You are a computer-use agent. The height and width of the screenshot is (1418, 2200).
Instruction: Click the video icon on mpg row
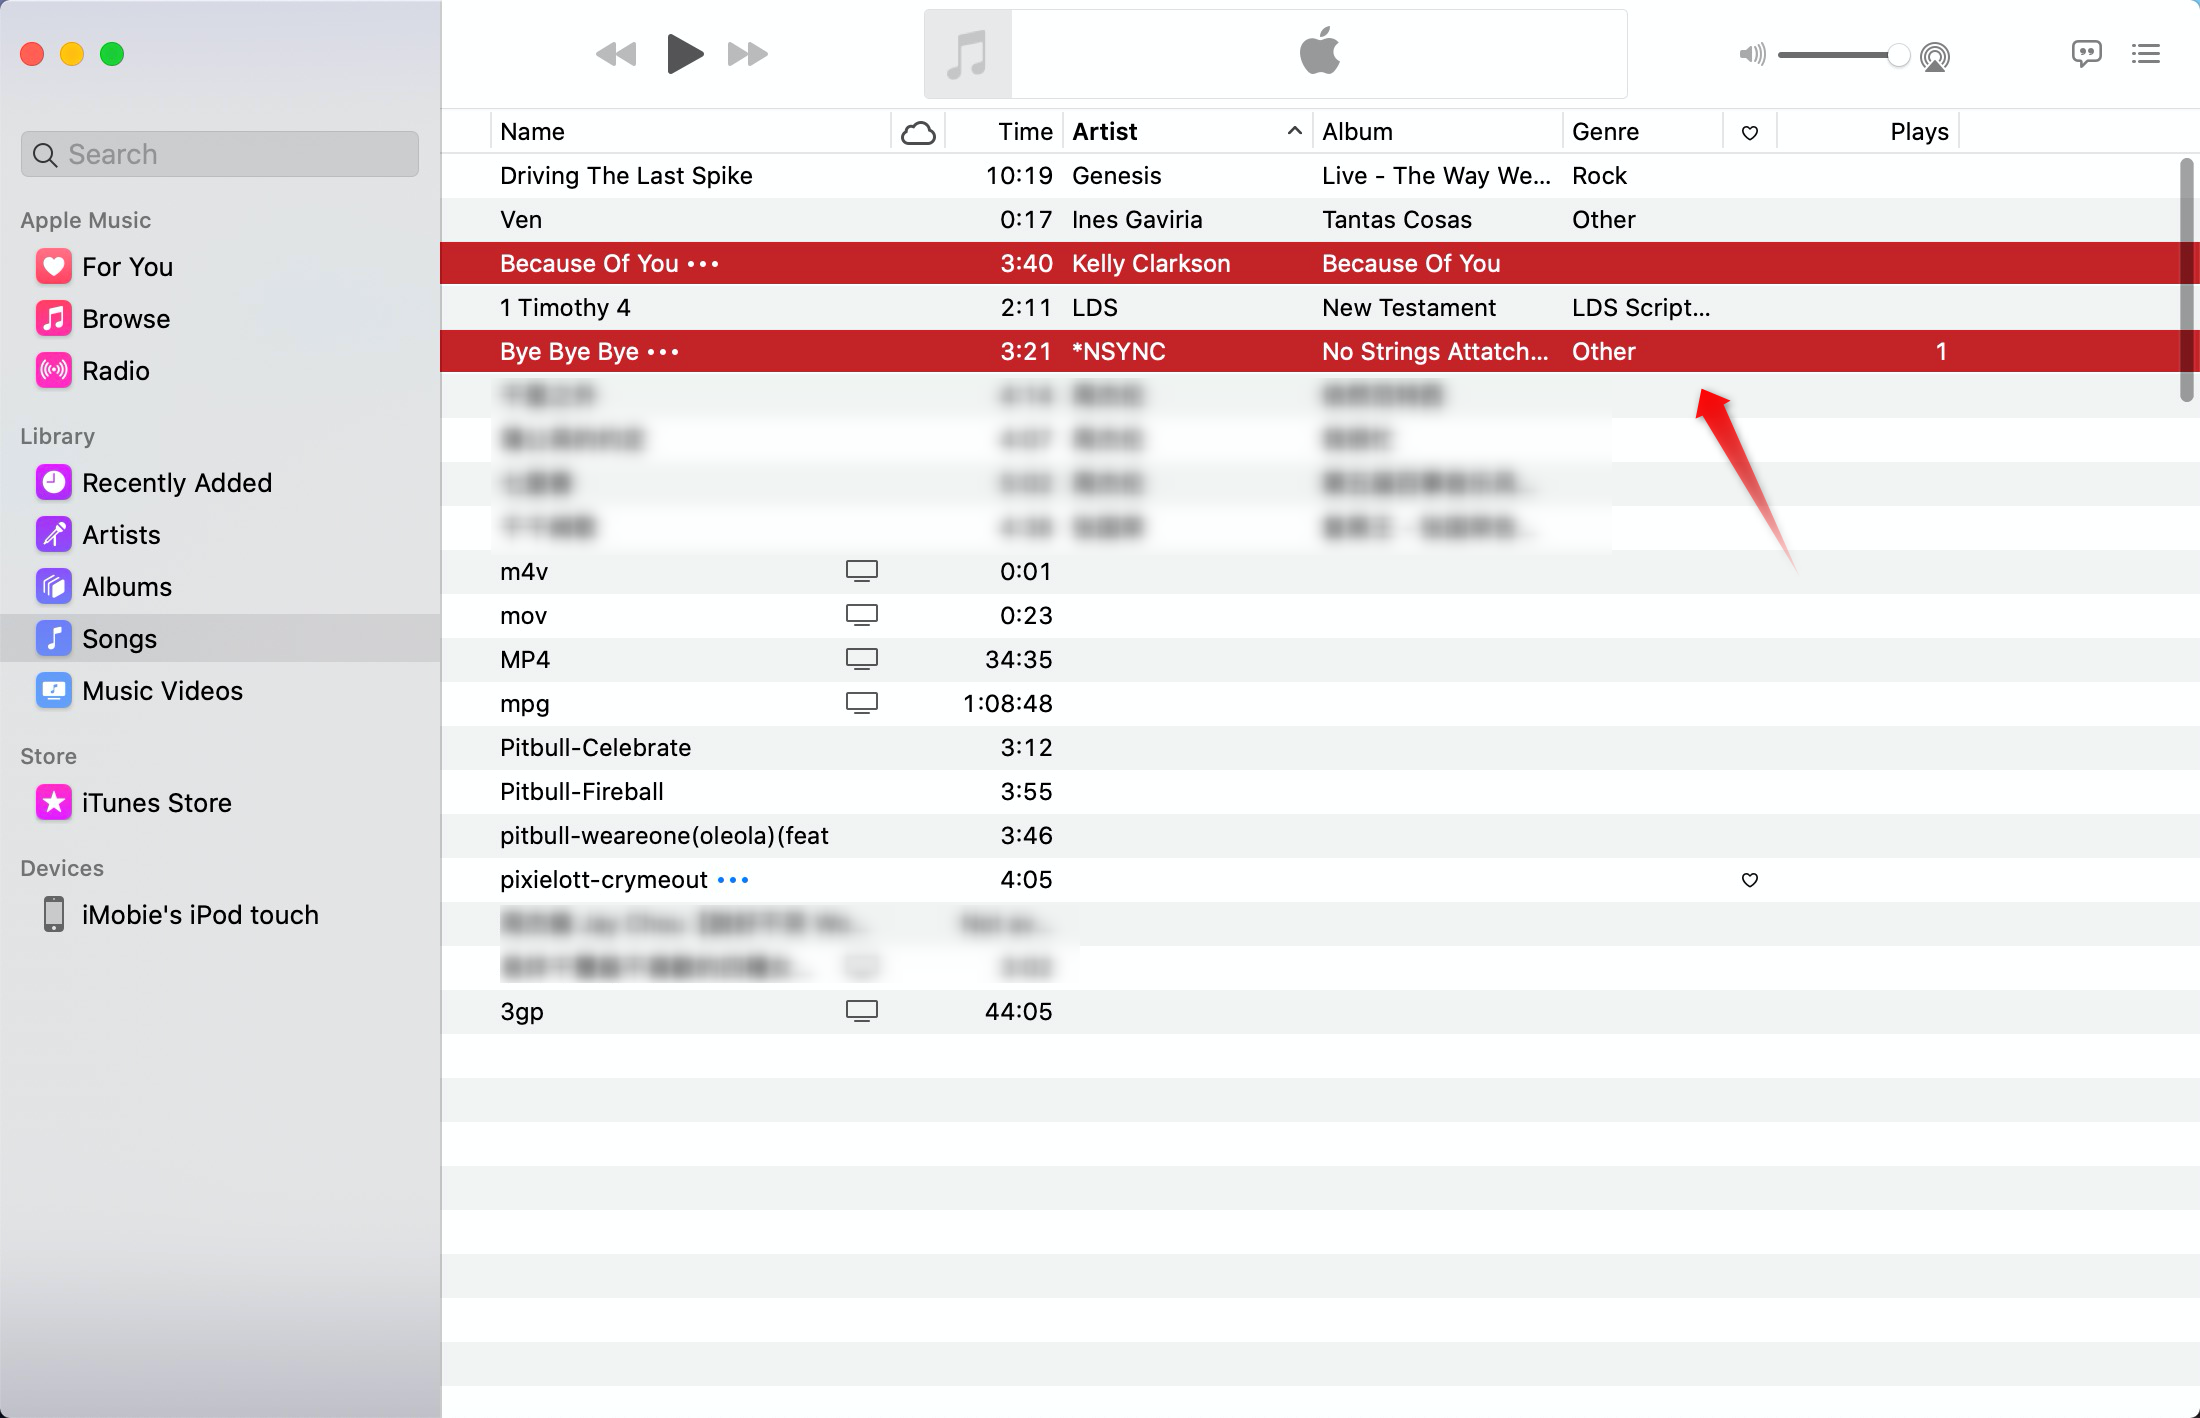[862, 703]
